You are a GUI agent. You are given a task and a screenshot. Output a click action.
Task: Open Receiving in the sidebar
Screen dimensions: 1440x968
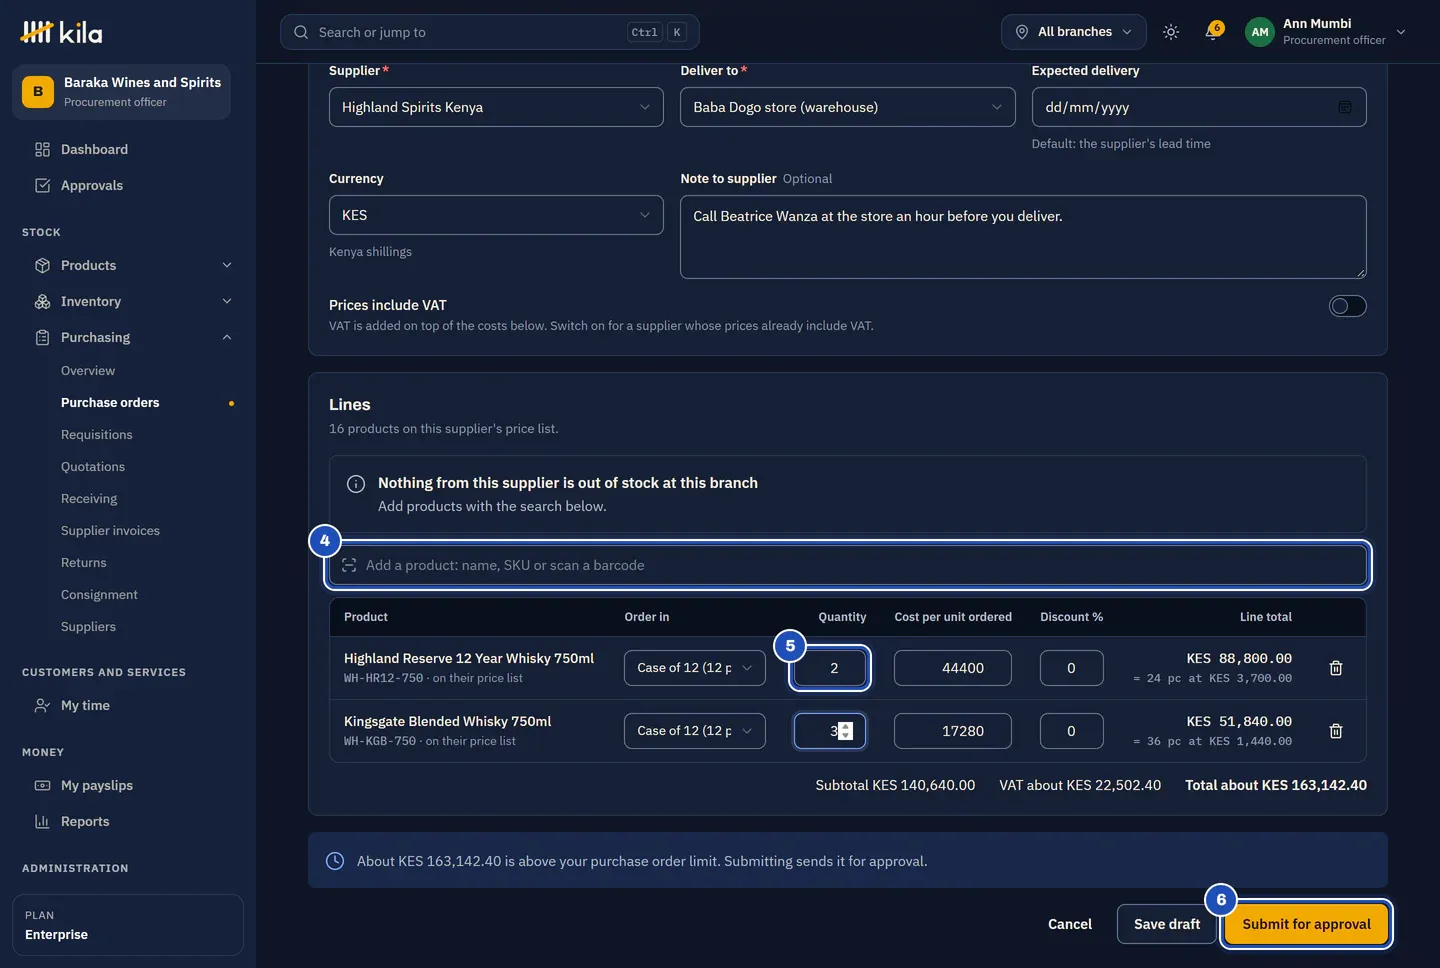(89, 499)
